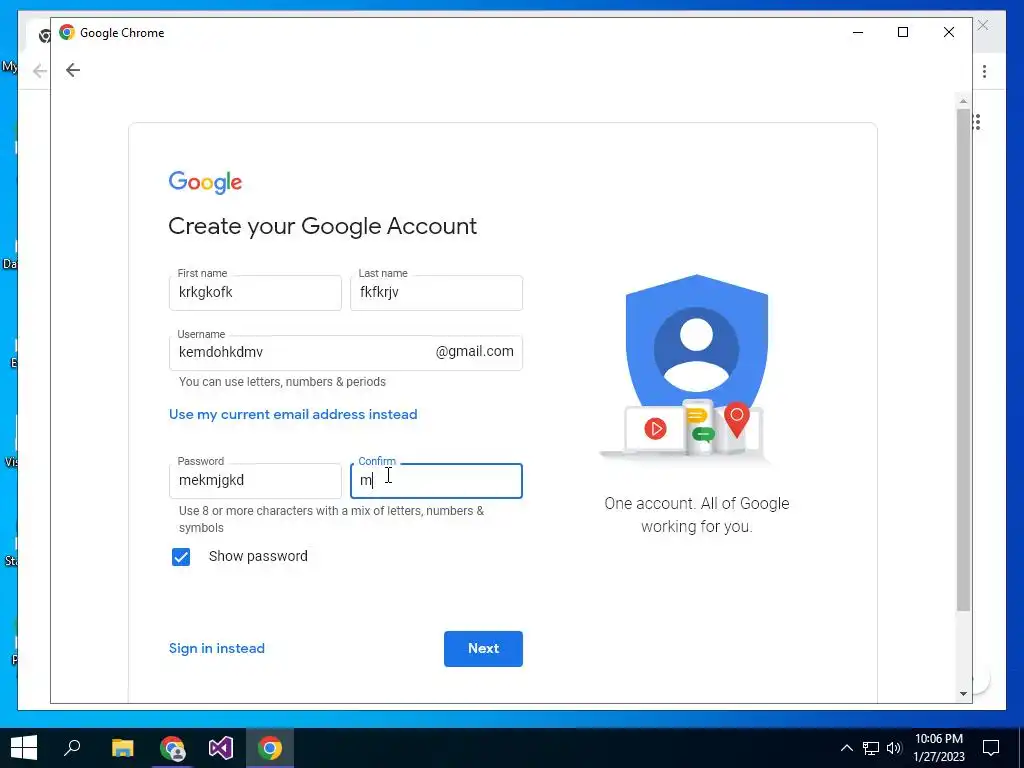Click Use my current email address instead
Image resolution: width=1024 pixels, height=768 pixels.
click(x=293, y=414)
